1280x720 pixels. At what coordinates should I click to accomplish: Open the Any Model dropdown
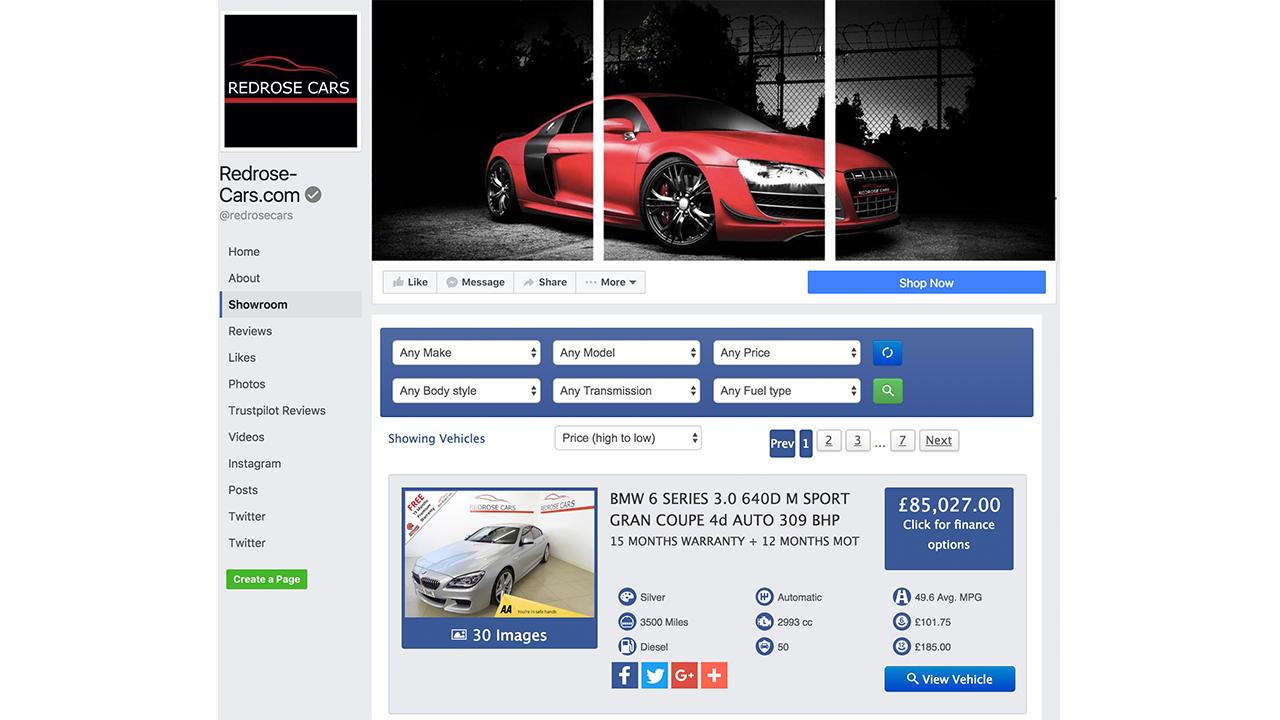click(626, 353)
